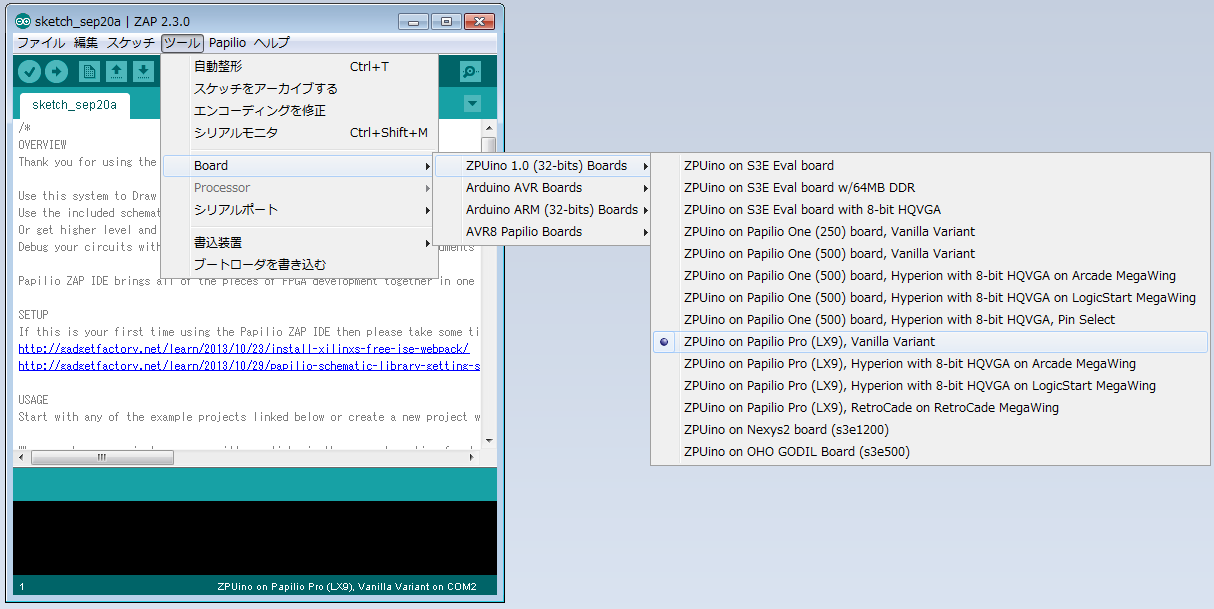Viewport: 1214px width, 609px height.
Task: Select Papilio One (500) Hyperion on LogicStart MegaWing
Action: click(x=930, y=298)
